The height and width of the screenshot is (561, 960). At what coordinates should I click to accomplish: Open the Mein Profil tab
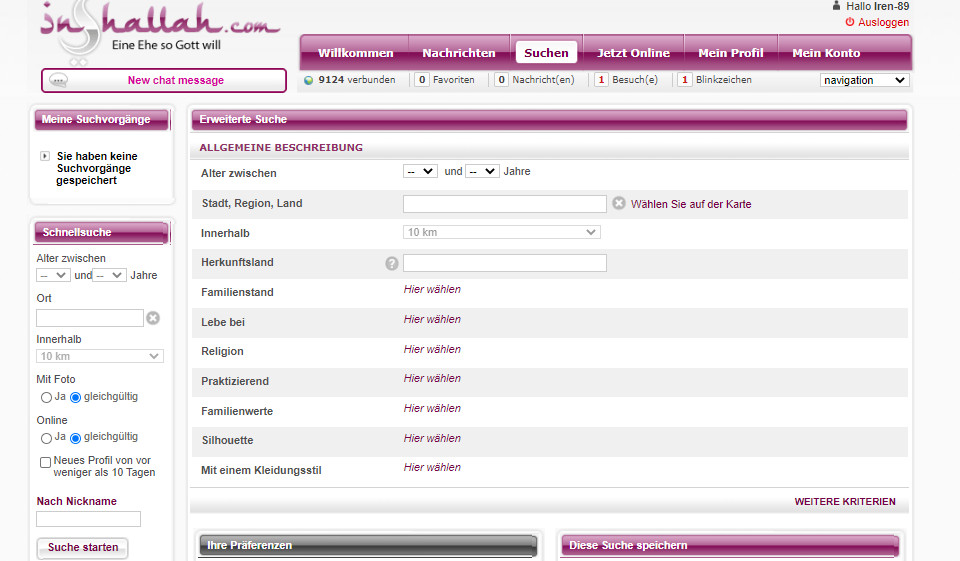pos(730,53)
